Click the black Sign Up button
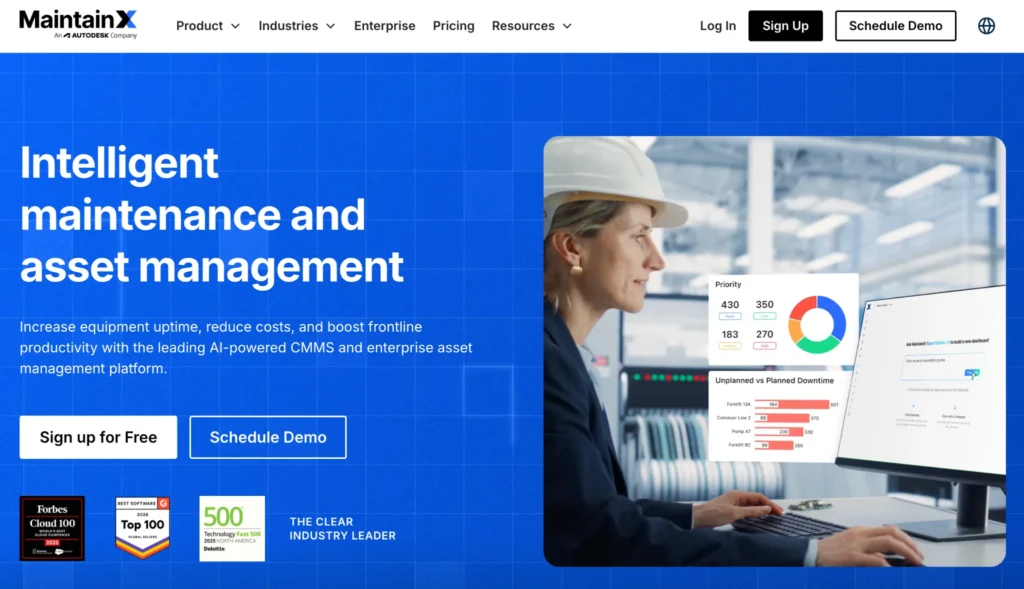 [785, 26]
